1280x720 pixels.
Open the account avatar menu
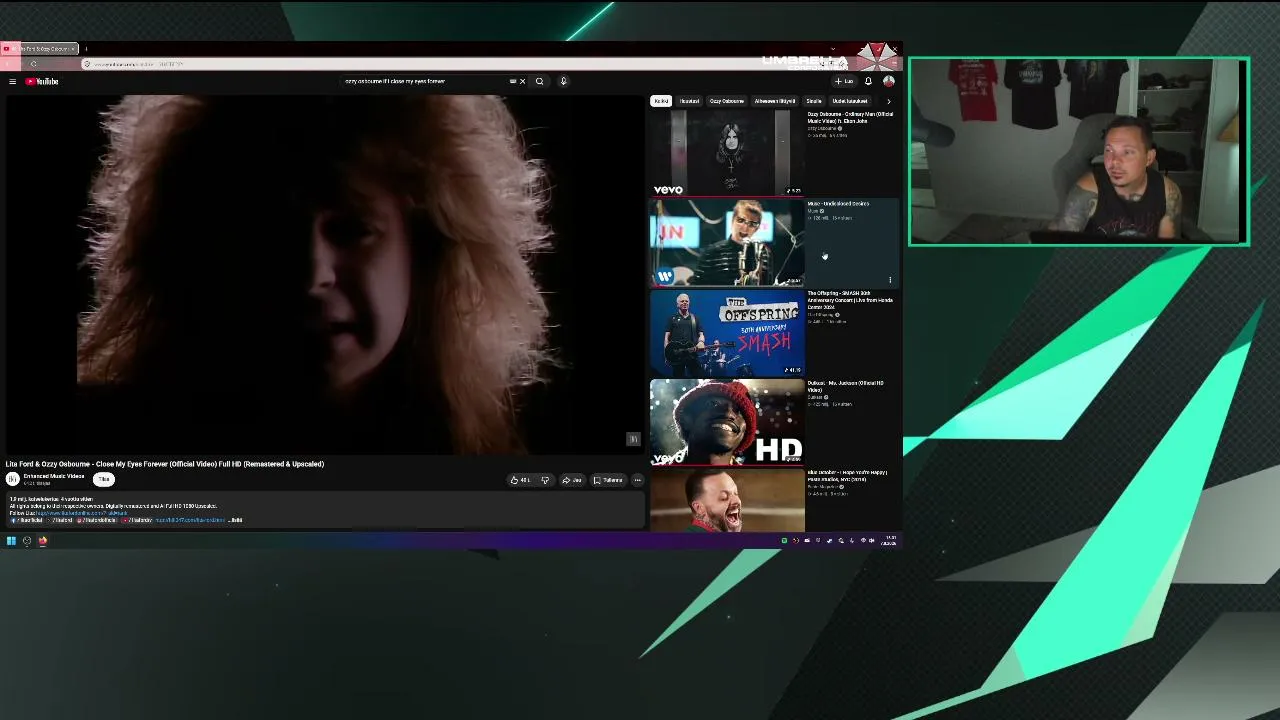click(x=888, y=82)
